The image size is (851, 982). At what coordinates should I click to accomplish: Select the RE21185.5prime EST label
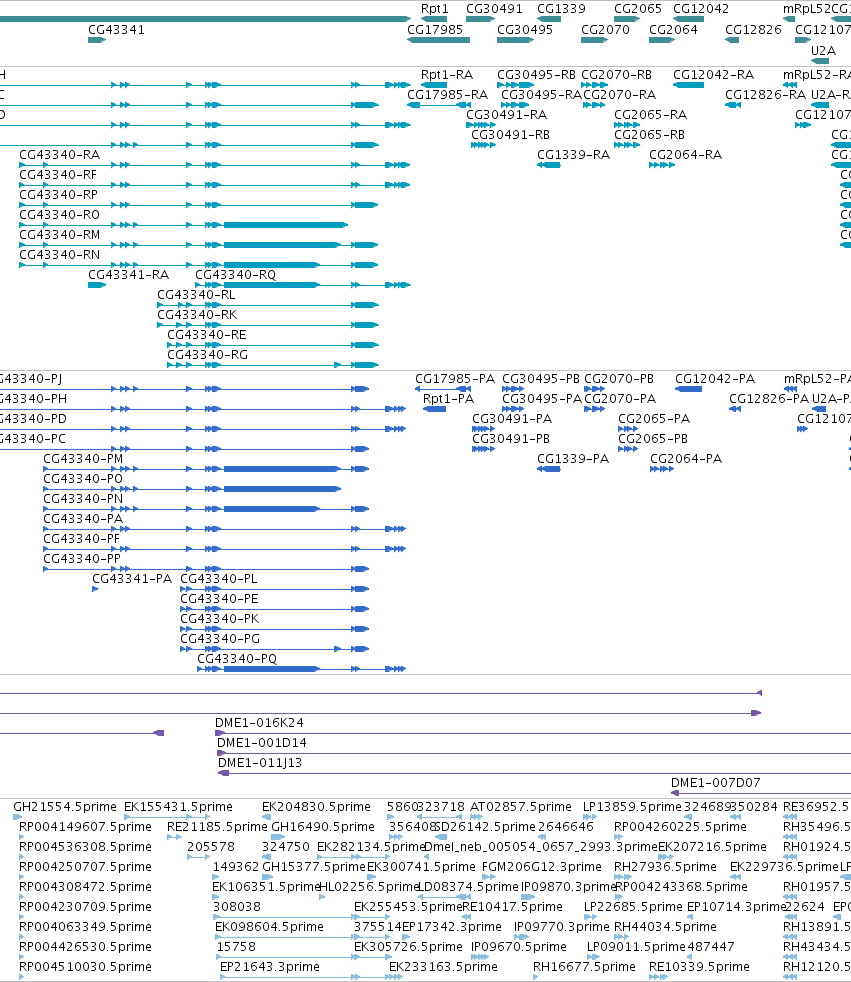[217, 827]
